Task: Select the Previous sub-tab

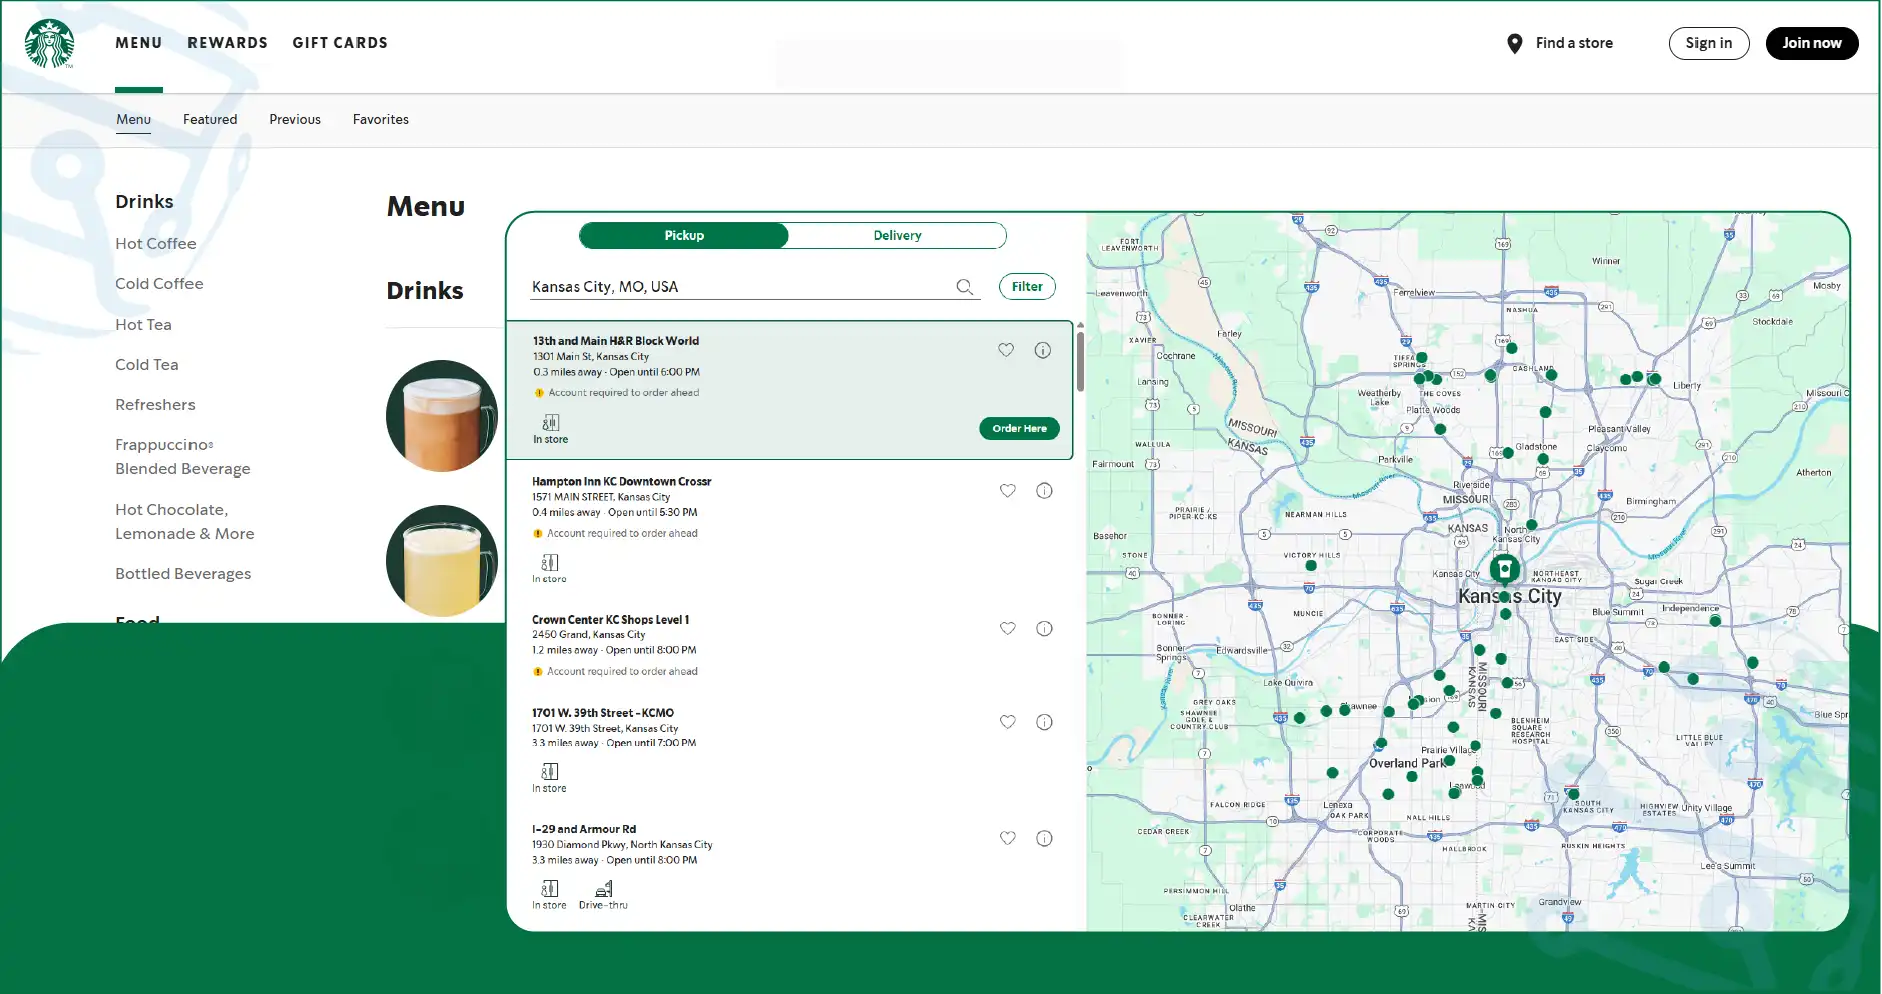Action: (295, 119)
